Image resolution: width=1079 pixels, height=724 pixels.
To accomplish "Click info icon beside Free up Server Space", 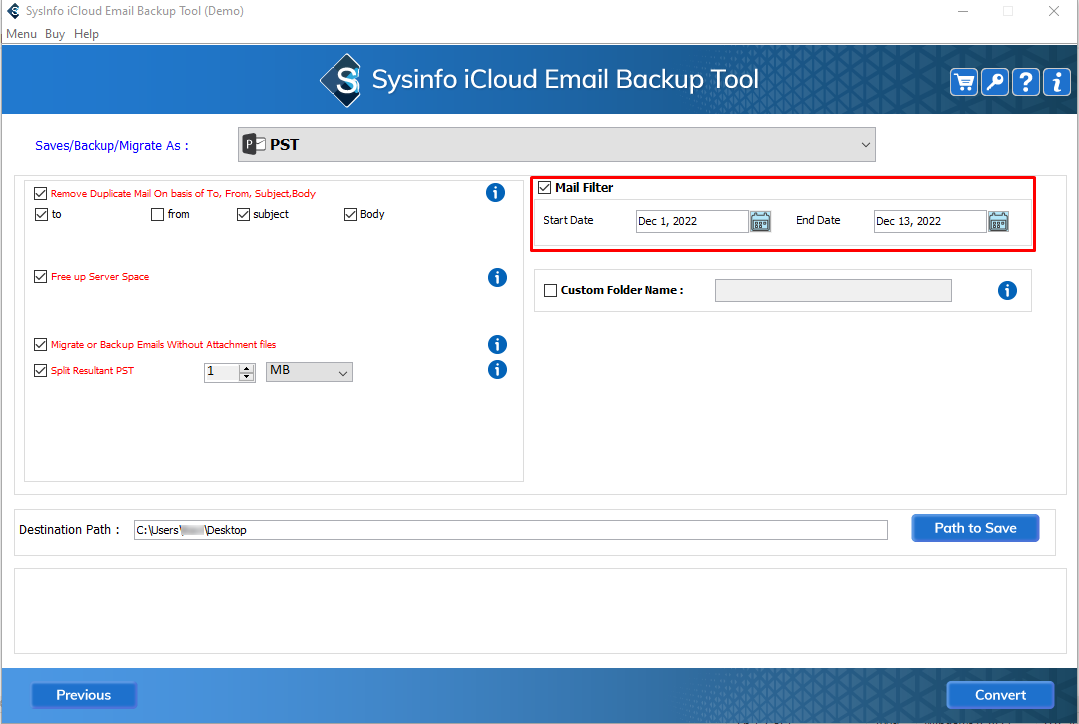I will [x=497, y=277].
